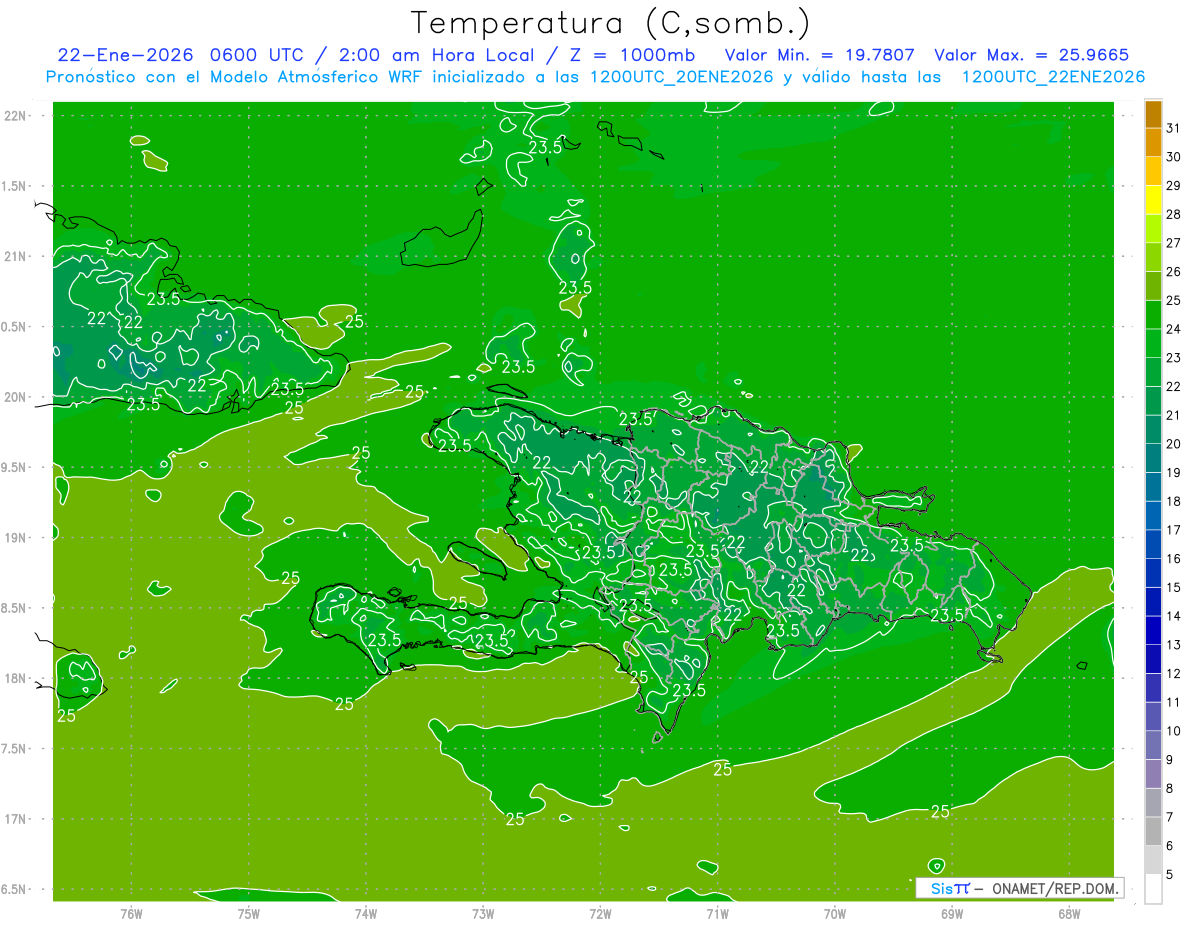
Task: Click the "ONAMET/REP.DOM." credit label
Action: click(x=1054, y=888)
